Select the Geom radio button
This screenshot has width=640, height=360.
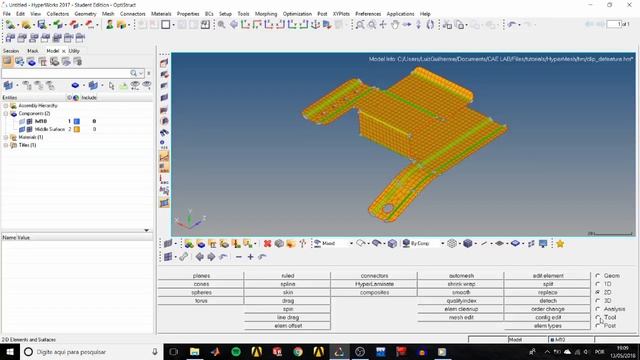point(598,276)
